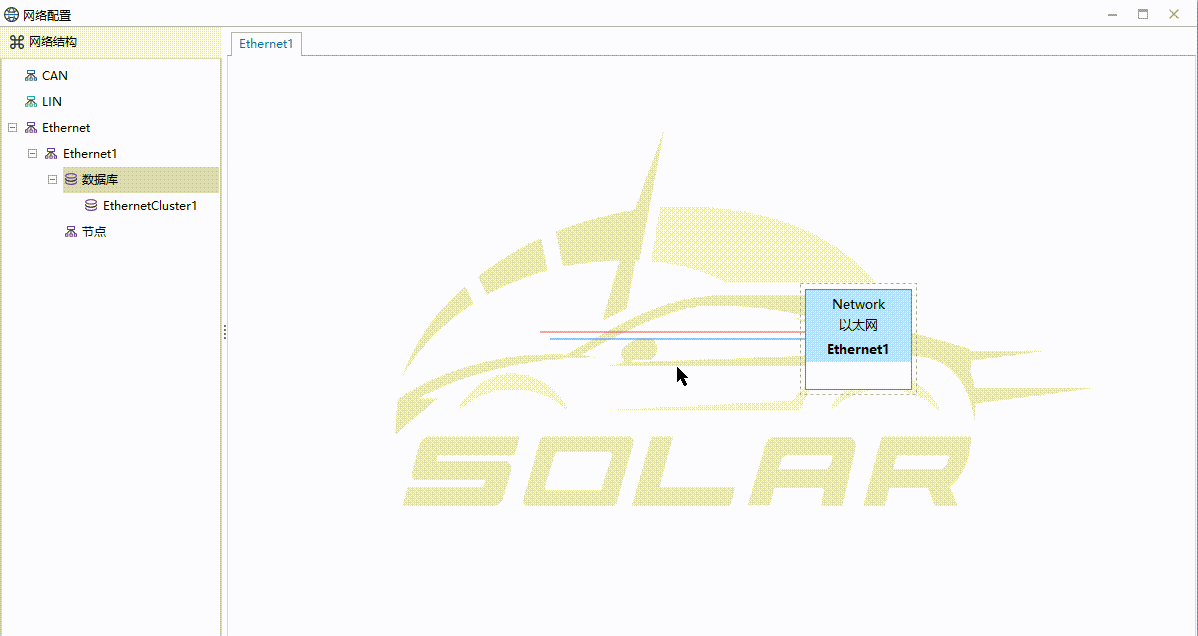Select CAN in the network tree
Viewport: 1198px width, 636px height.
[55, 76]
